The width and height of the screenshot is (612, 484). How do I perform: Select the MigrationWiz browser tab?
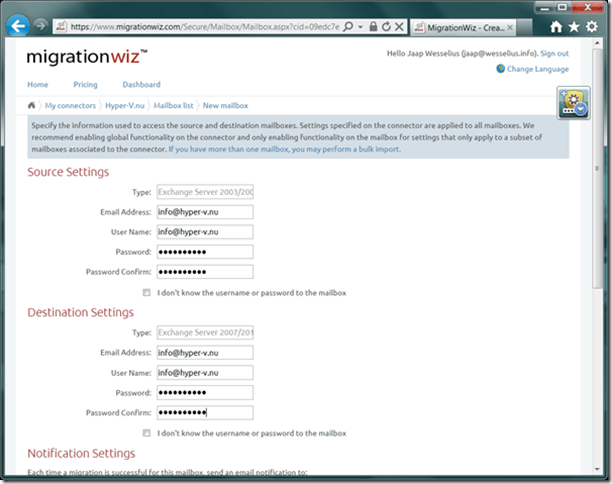tap(473, 27)
